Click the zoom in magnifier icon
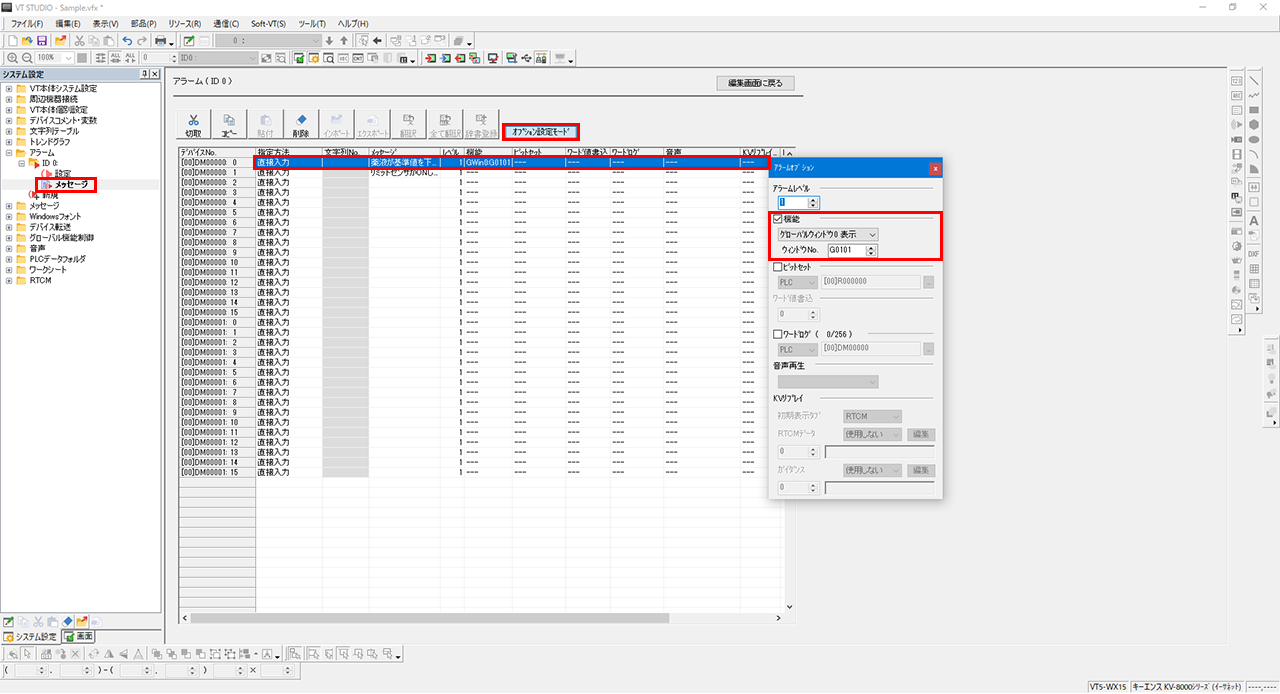Viewport: 1280px width, 694px height. click(10, 58)
